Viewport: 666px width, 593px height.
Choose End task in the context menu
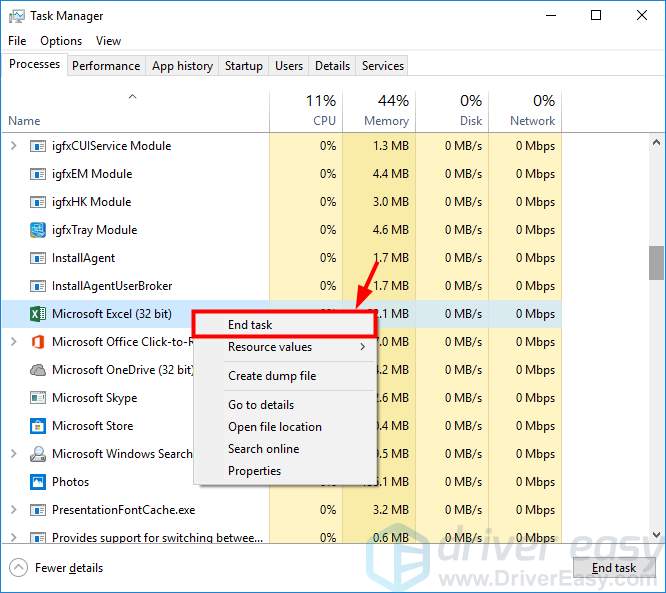click(285, 325)
